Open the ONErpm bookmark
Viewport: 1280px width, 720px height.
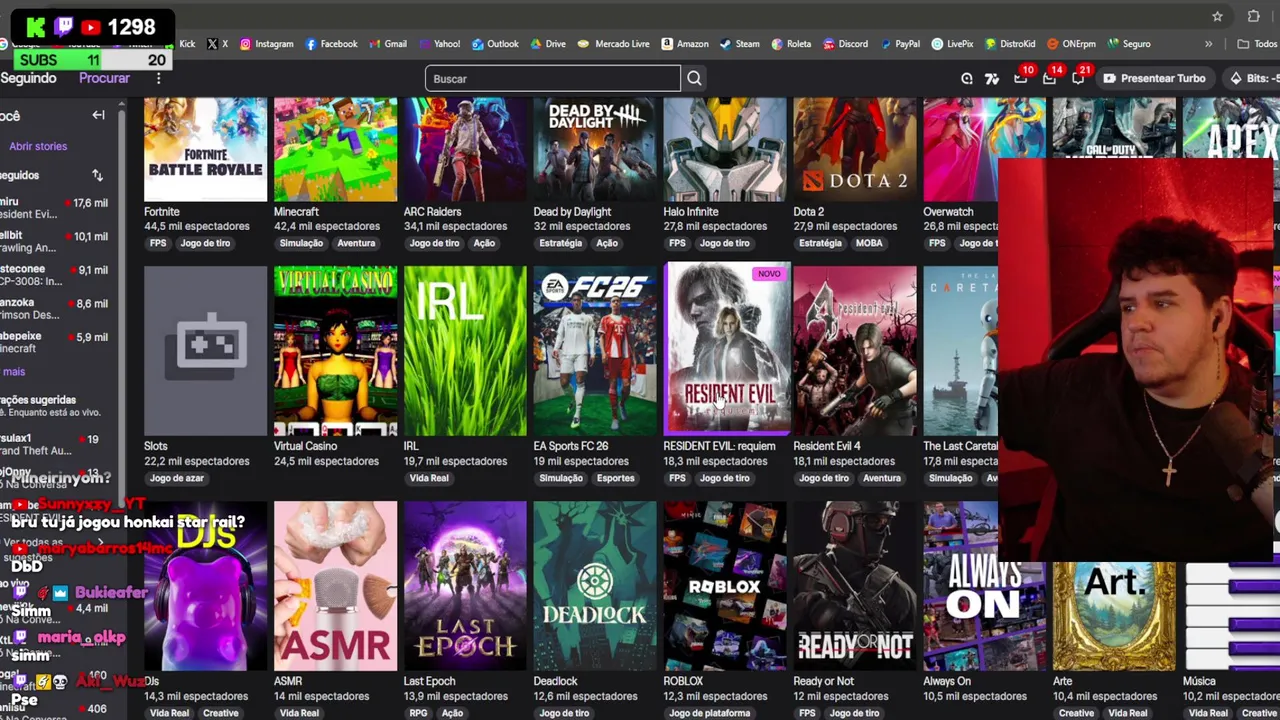pyautogui.click(x=1071, y=44)
